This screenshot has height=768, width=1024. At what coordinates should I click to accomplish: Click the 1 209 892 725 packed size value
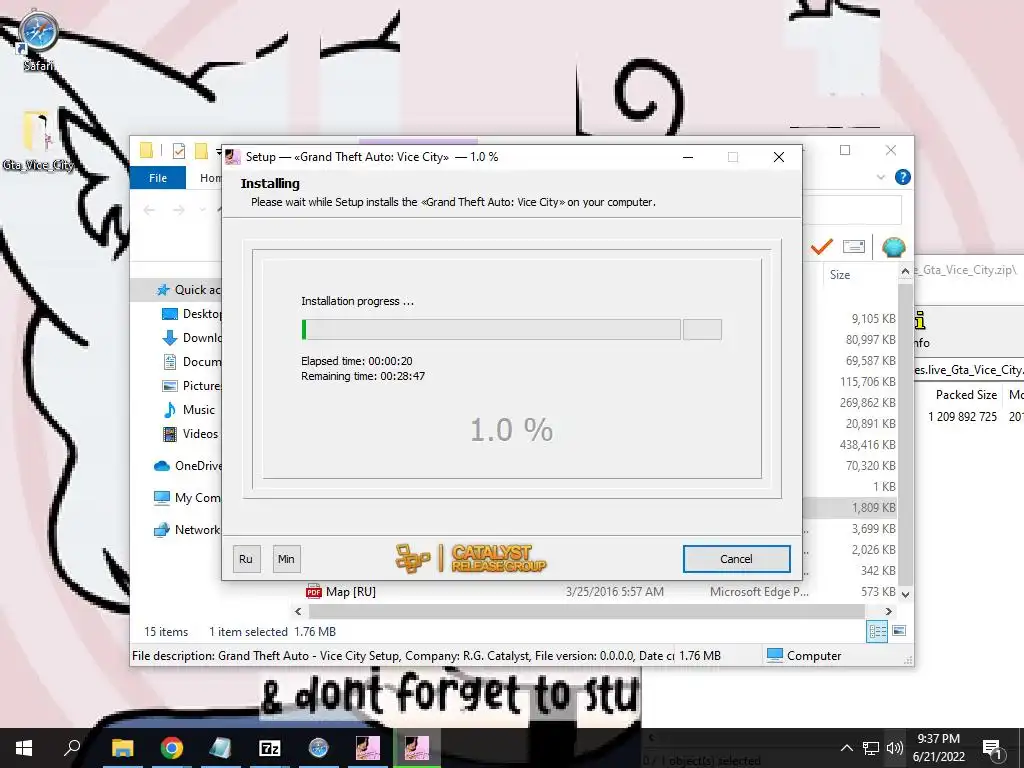pos(963,416)
